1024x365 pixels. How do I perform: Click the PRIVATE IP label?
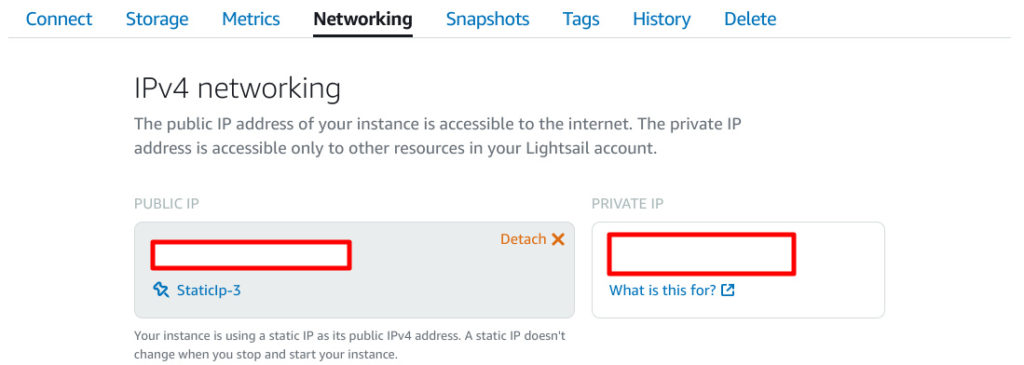[x=628, y=204]
